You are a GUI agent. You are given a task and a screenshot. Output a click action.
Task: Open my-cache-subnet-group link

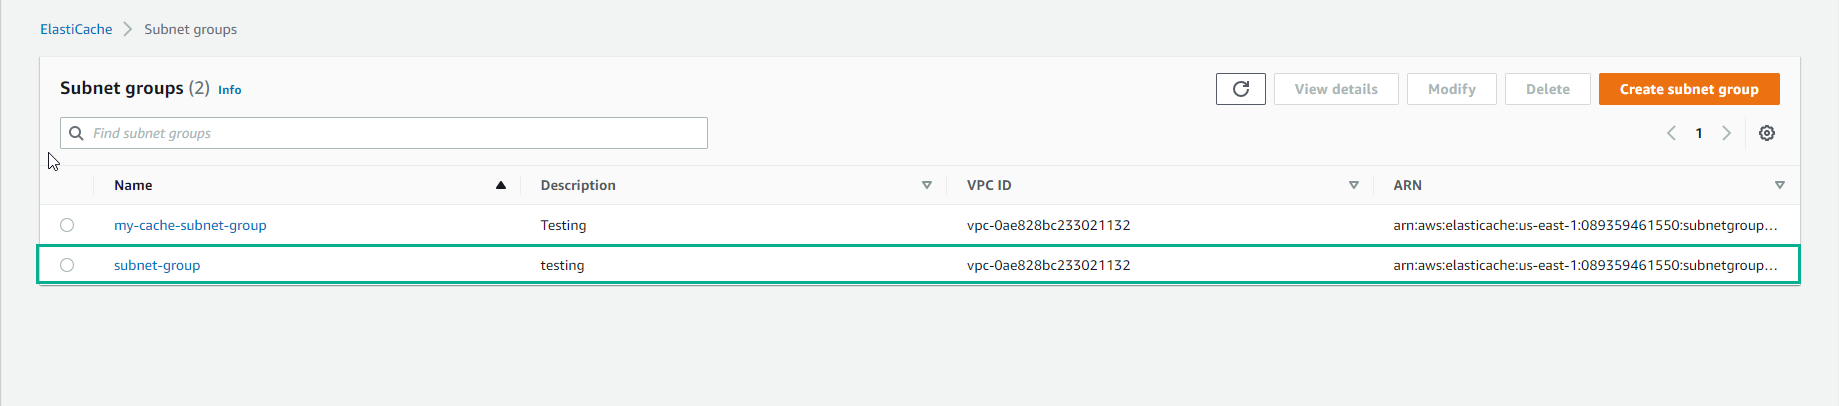(190, 225)
